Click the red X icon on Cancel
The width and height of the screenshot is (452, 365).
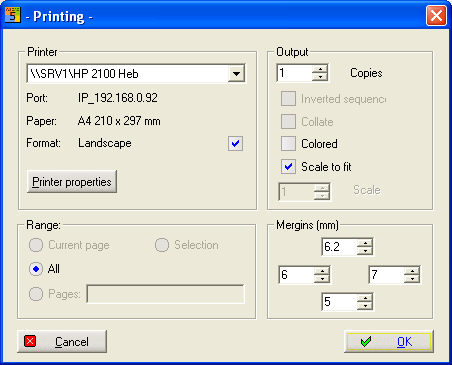click(x=30, y=341)
